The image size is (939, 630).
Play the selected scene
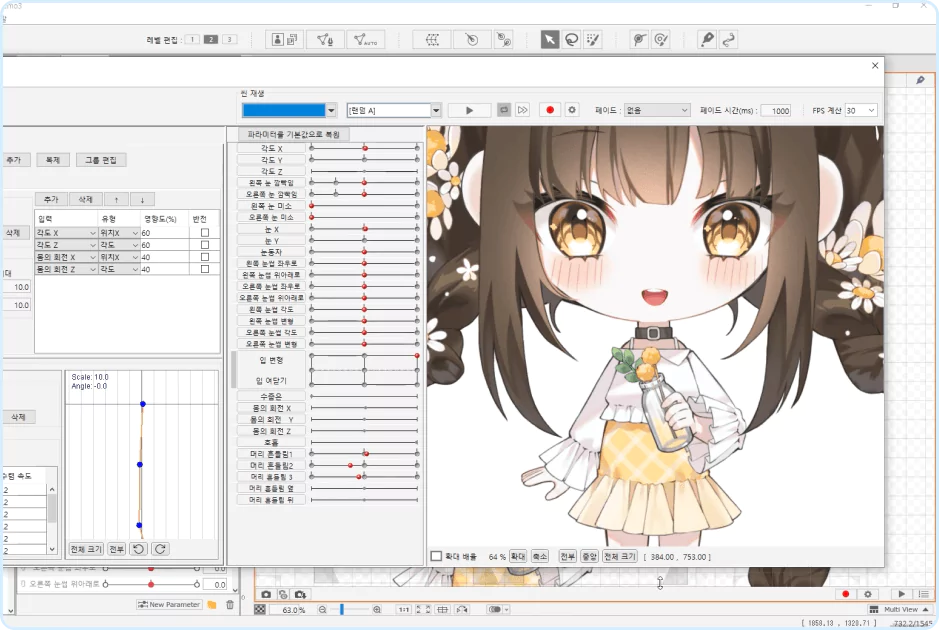469,110
